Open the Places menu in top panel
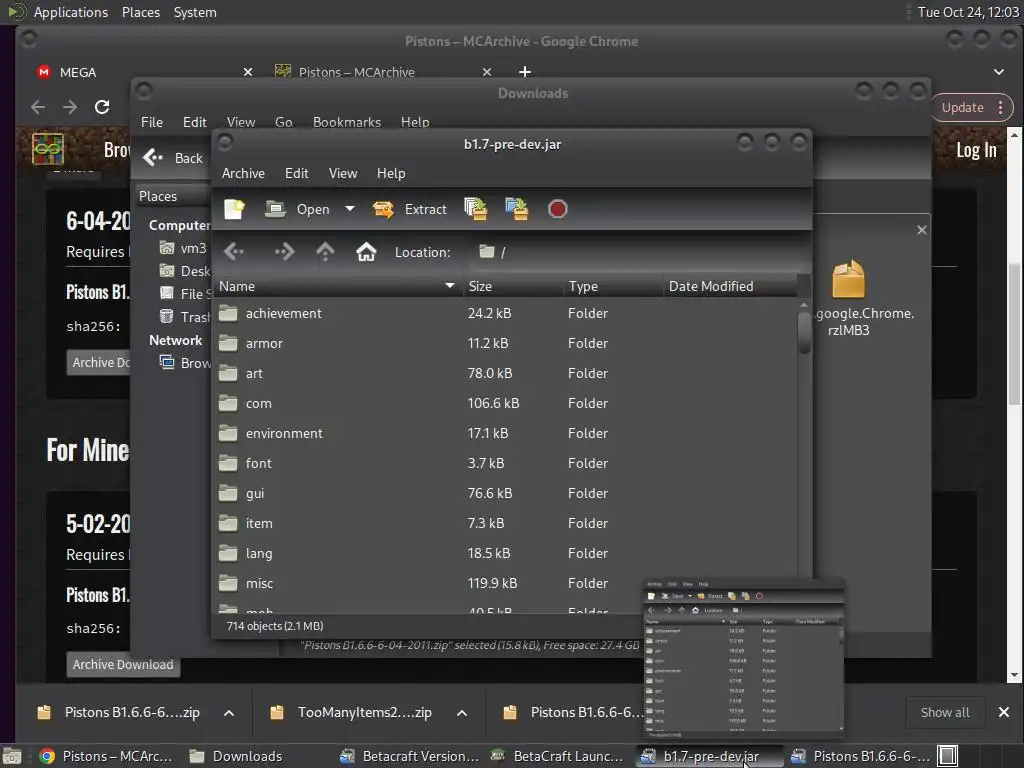The width and height of the screenshot is (1024, 768). coord(140,12)
